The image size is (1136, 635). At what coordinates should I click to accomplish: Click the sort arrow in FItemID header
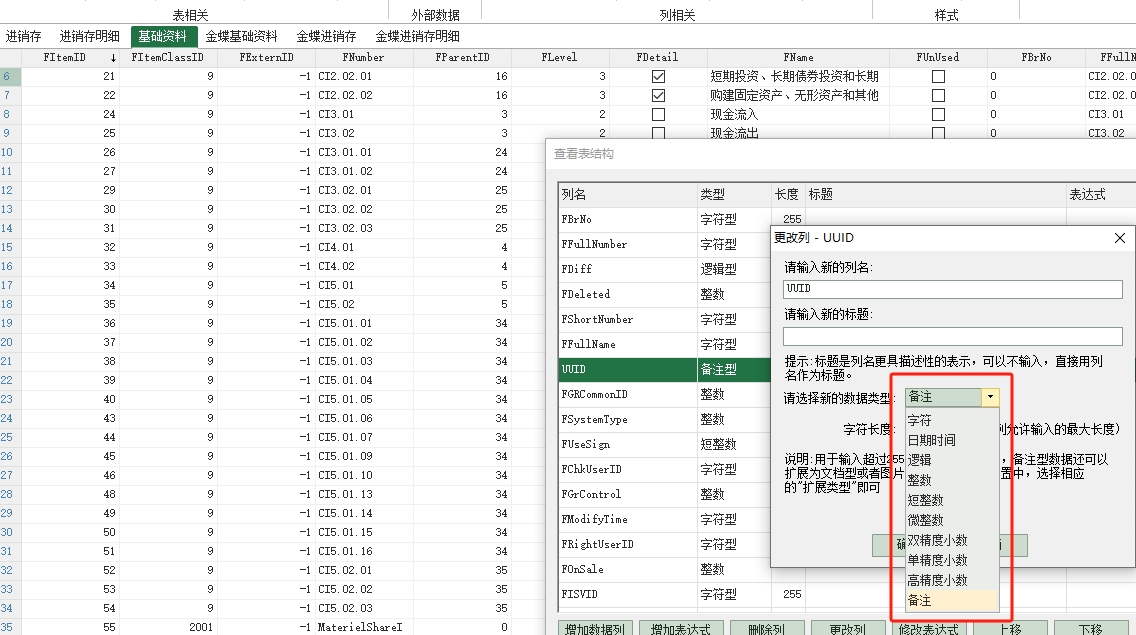(x=113, y=58)
